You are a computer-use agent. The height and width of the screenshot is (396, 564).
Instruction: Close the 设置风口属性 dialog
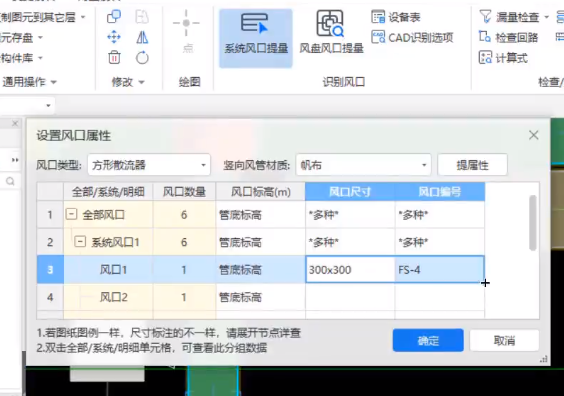coord(534,135)
